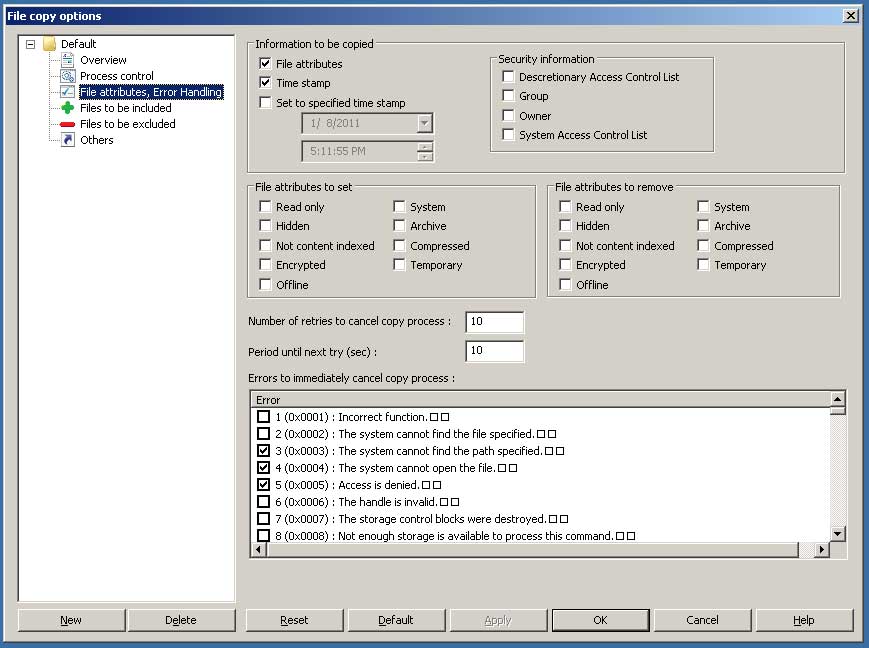
Task: Close the File copy options dialog
Action: click(850, 15)
